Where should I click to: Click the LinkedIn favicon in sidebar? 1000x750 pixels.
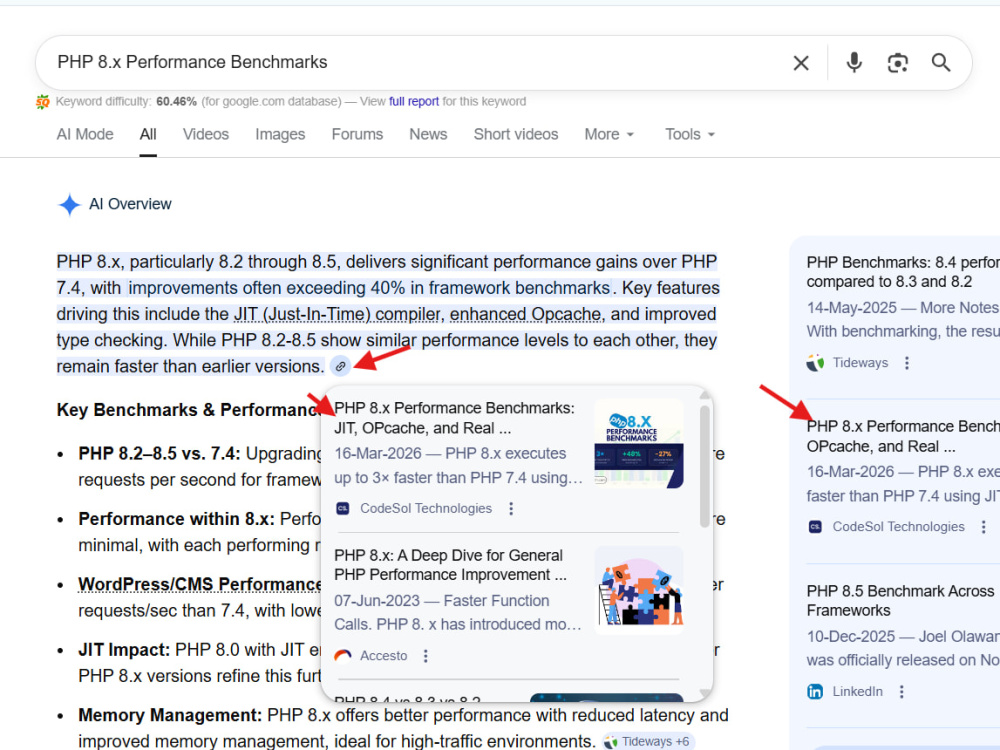click(x=815, y=692)
